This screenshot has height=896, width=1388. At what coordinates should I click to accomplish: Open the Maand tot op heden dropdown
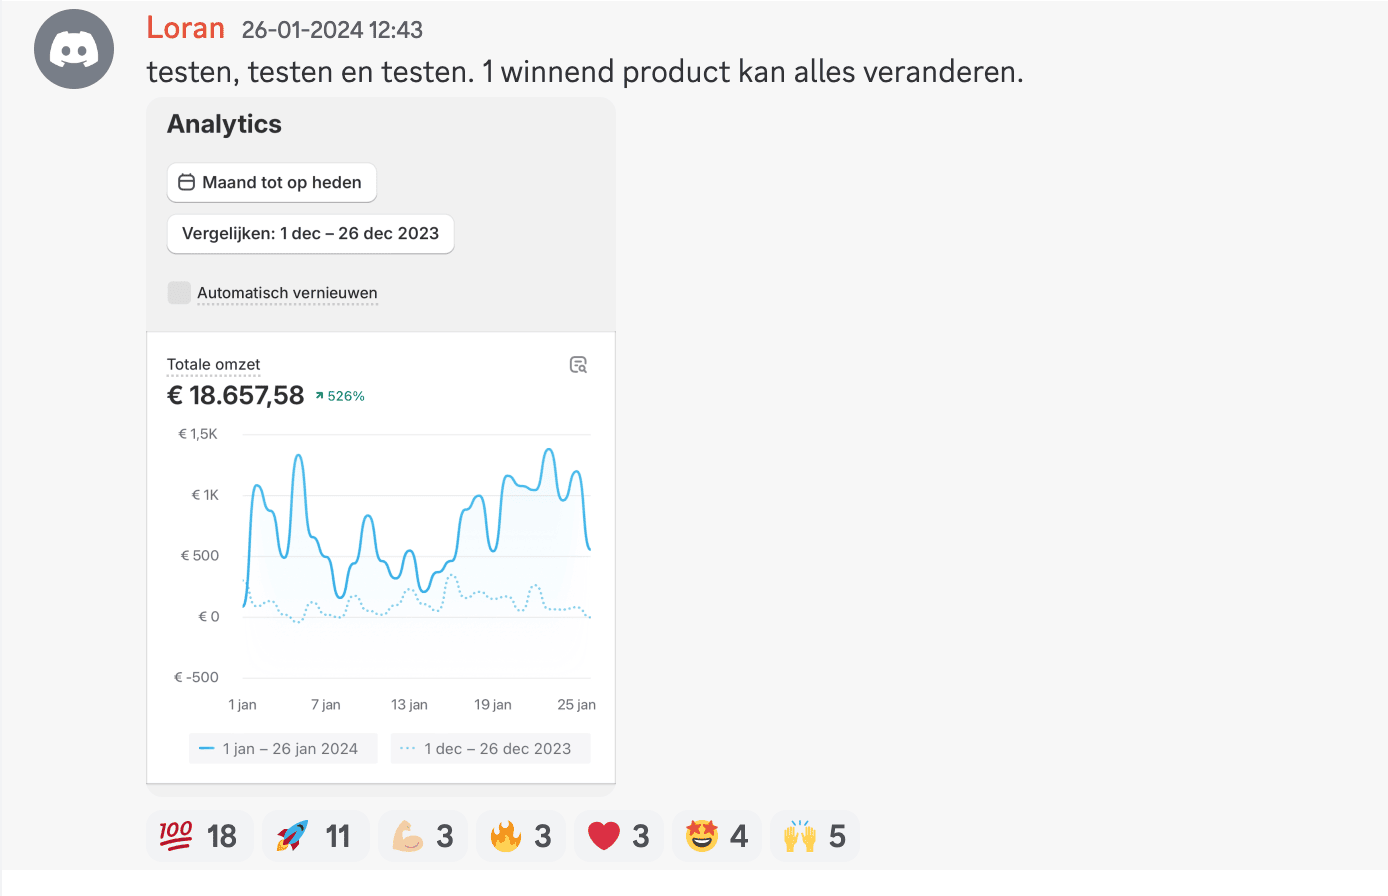pos(272,183)
